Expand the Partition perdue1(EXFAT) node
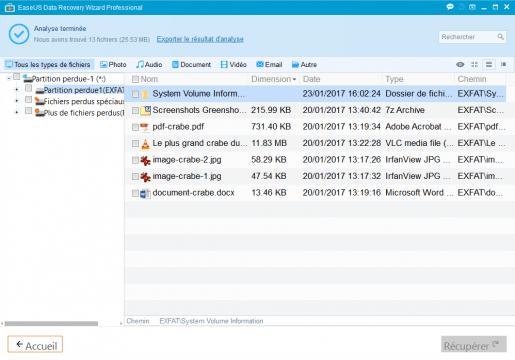515x360 pixels. tap(17, 90)
